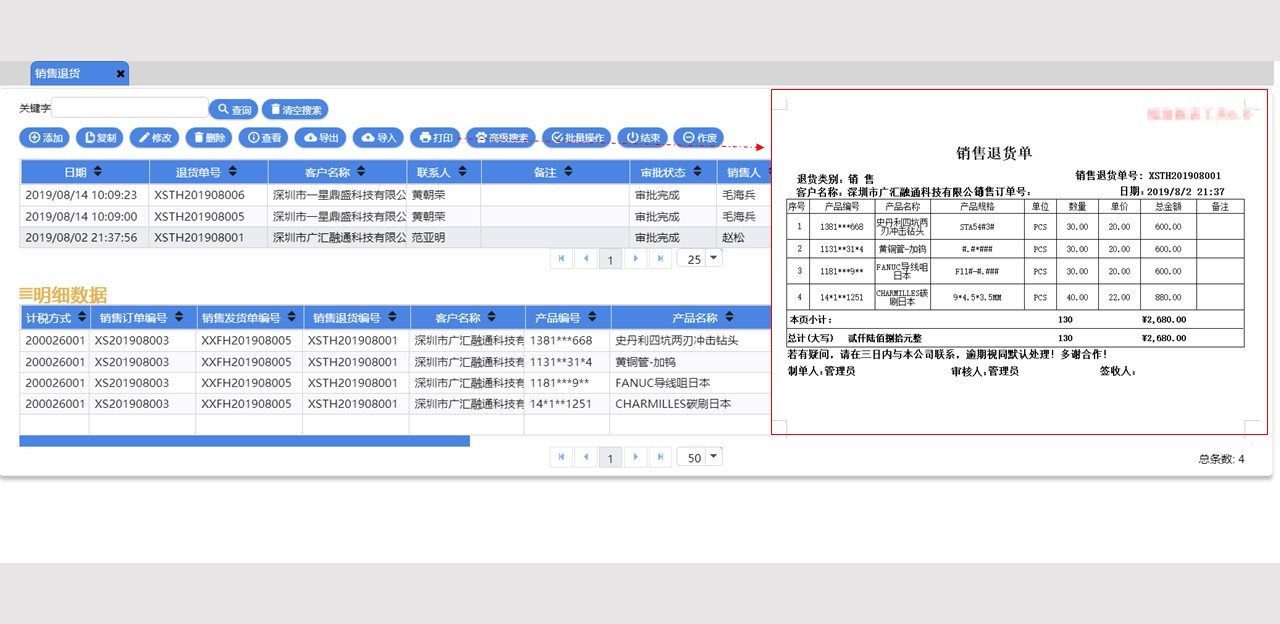The image size is (1280, 624).
Task: Open the page size dropdown showing 25
Action: point(699,257)
